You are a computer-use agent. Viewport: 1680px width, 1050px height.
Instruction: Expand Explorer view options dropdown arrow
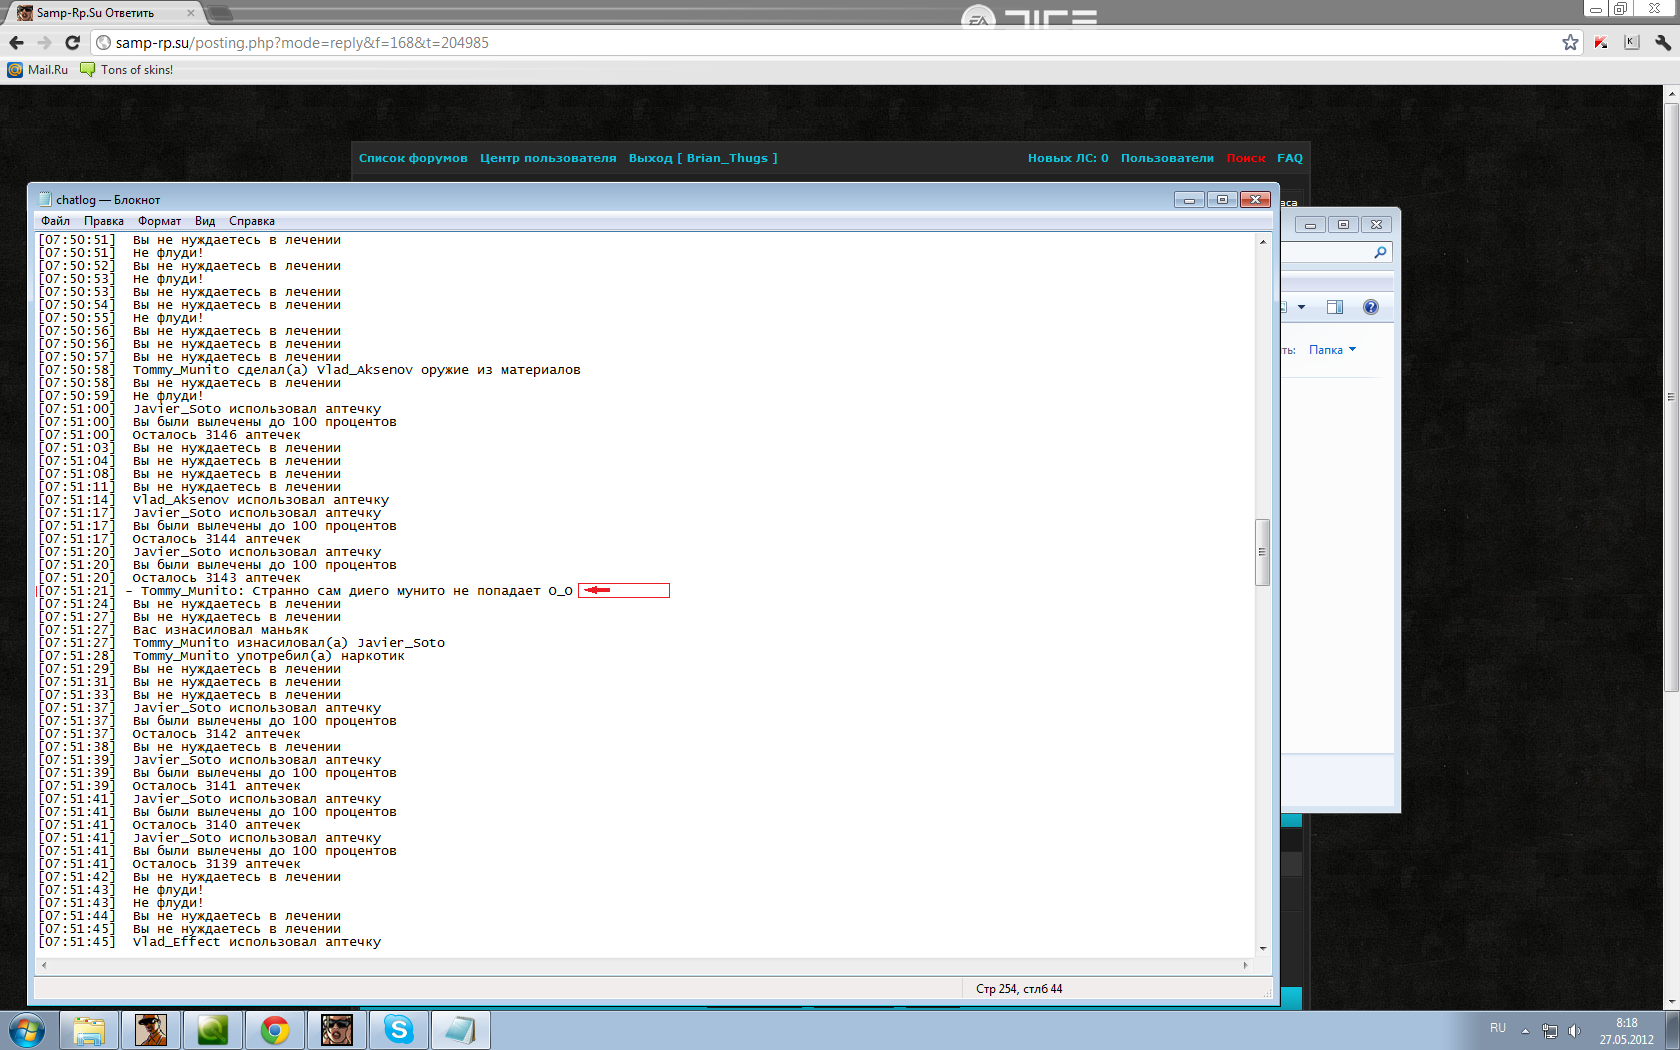[x=1301, y=307]
